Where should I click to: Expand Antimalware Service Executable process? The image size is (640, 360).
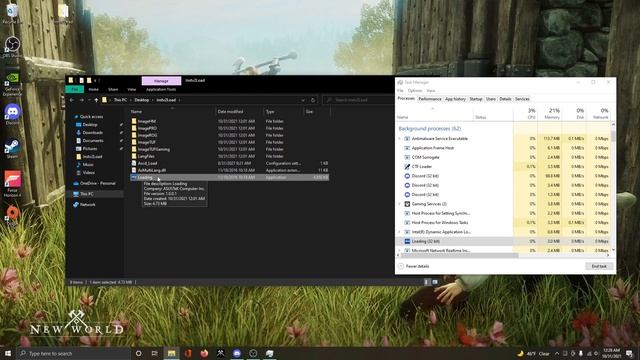click(400, 139)
